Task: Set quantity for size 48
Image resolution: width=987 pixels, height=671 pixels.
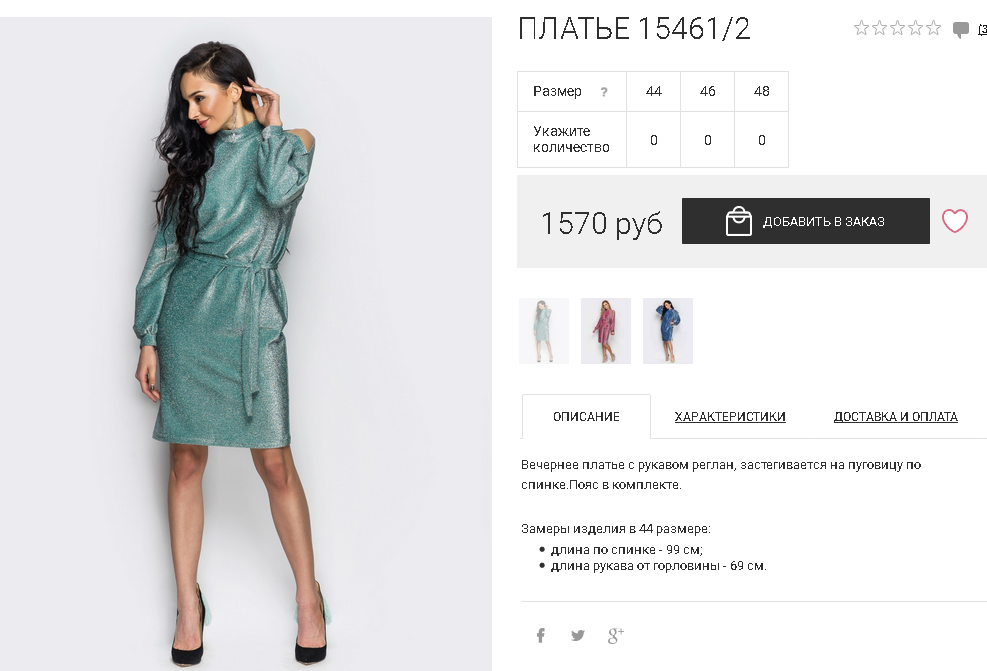Action: [x=762, y=140]
